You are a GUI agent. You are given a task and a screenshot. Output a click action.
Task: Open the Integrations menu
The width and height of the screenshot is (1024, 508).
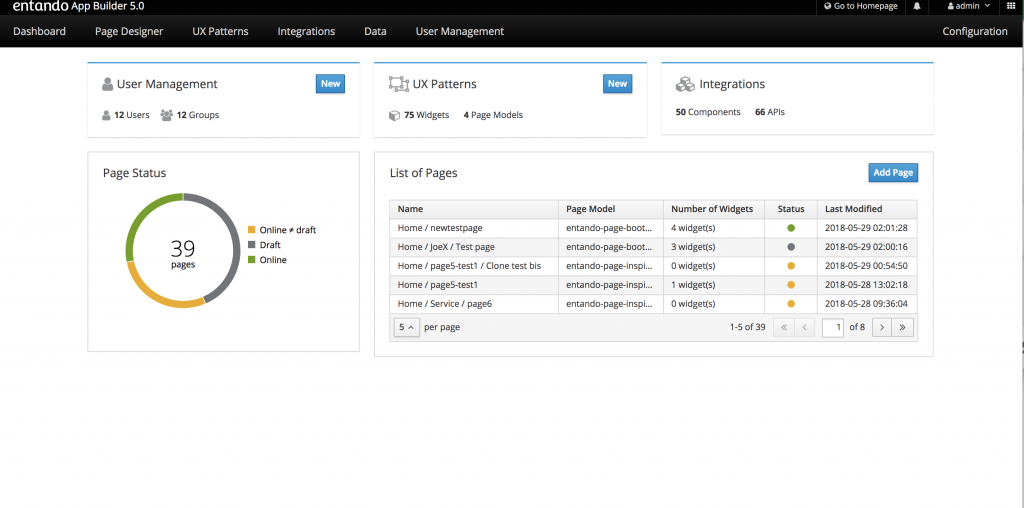pyautogui.click(x=306, y=31)
